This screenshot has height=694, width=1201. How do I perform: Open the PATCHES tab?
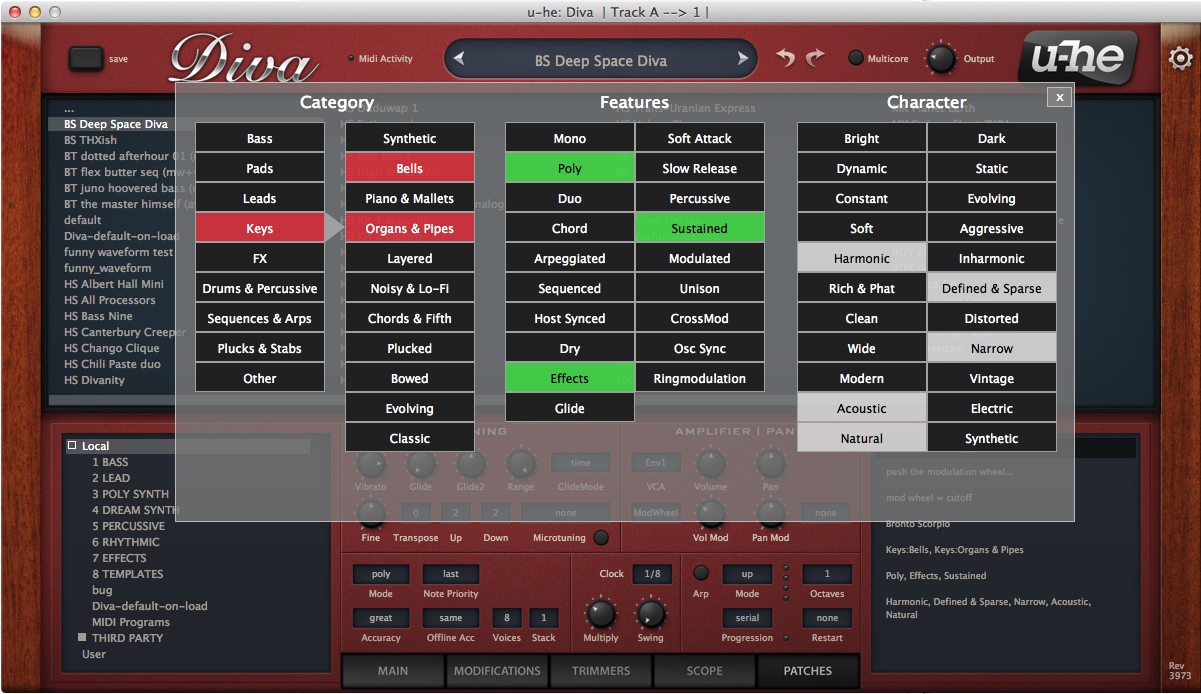click(x=808, y=671)
